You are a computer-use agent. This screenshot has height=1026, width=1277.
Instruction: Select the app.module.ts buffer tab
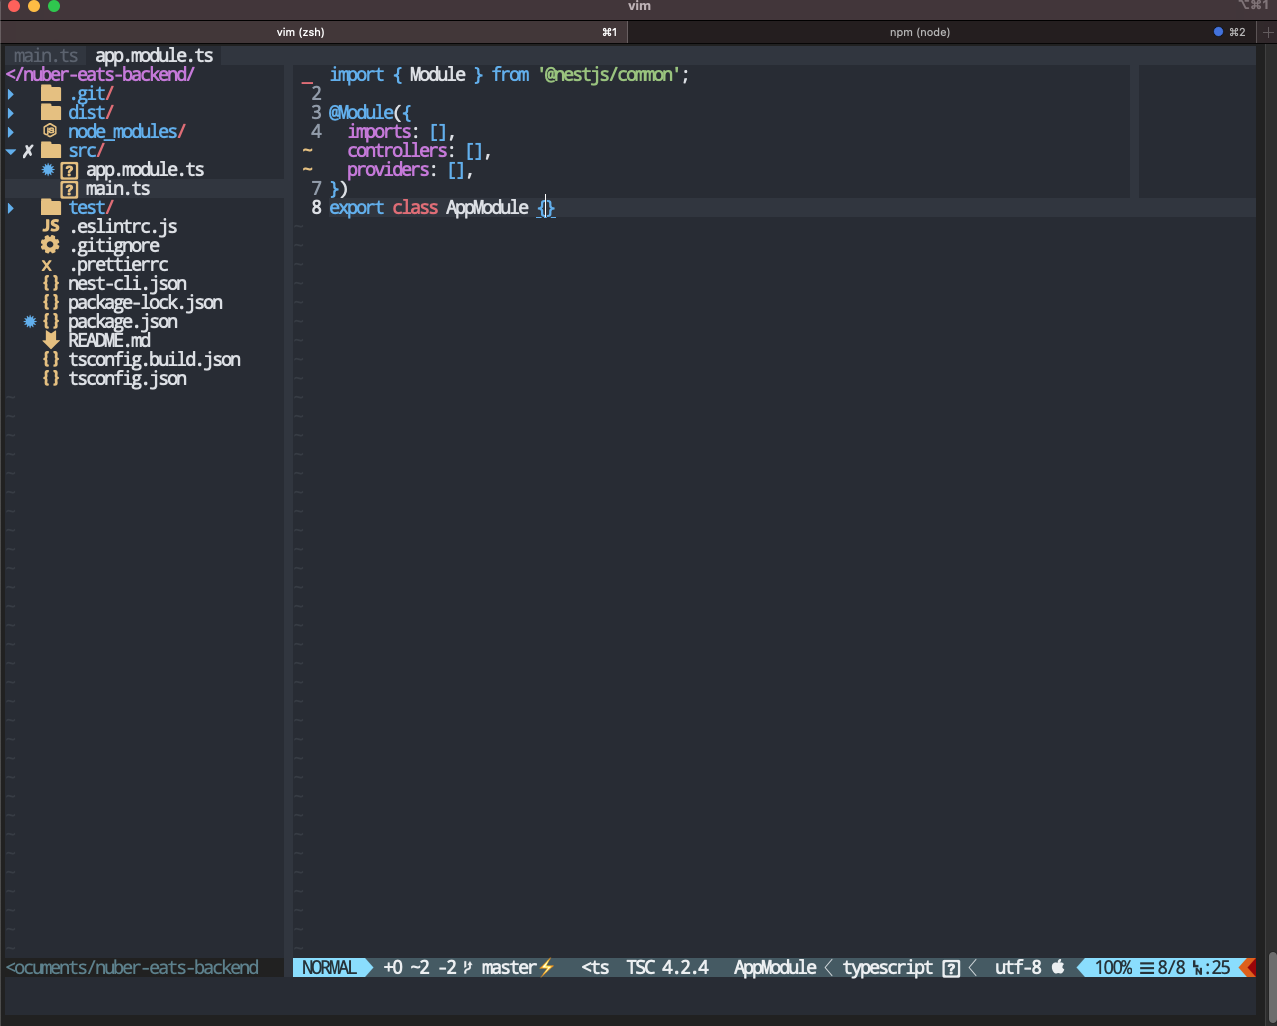[154, 56]
